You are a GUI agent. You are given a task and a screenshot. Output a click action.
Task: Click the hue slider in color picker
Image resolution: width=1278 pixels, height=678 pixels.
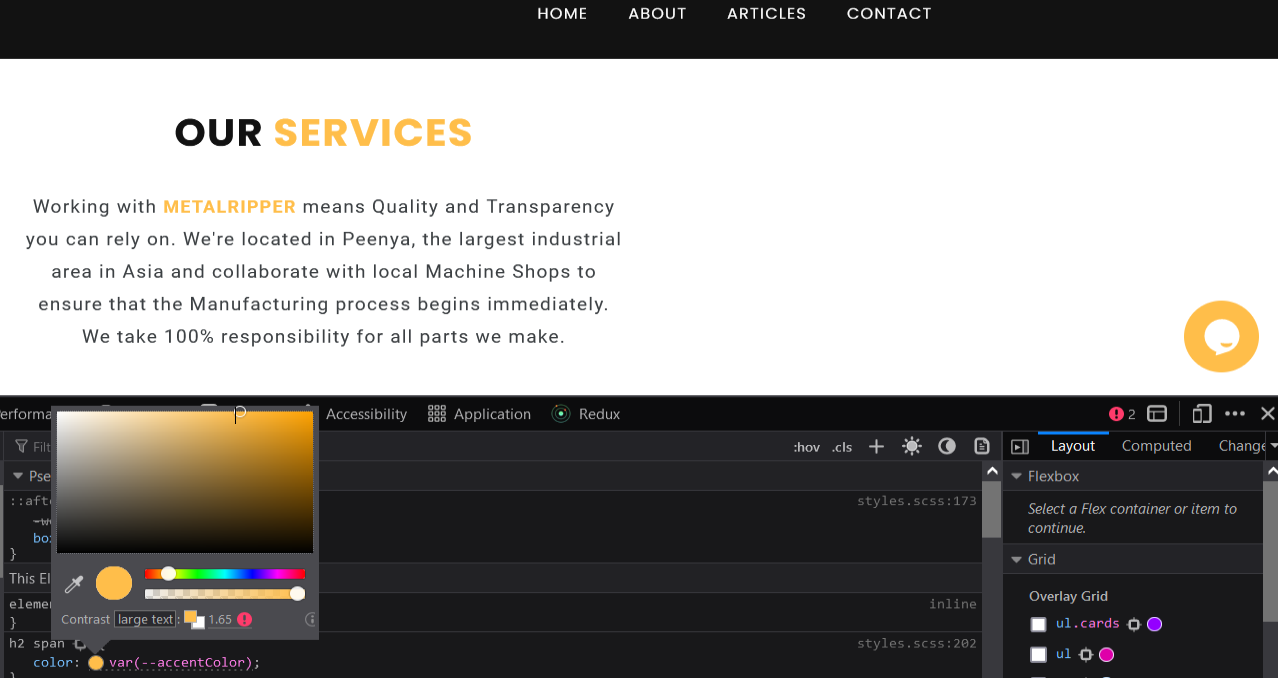pos(225,574)
